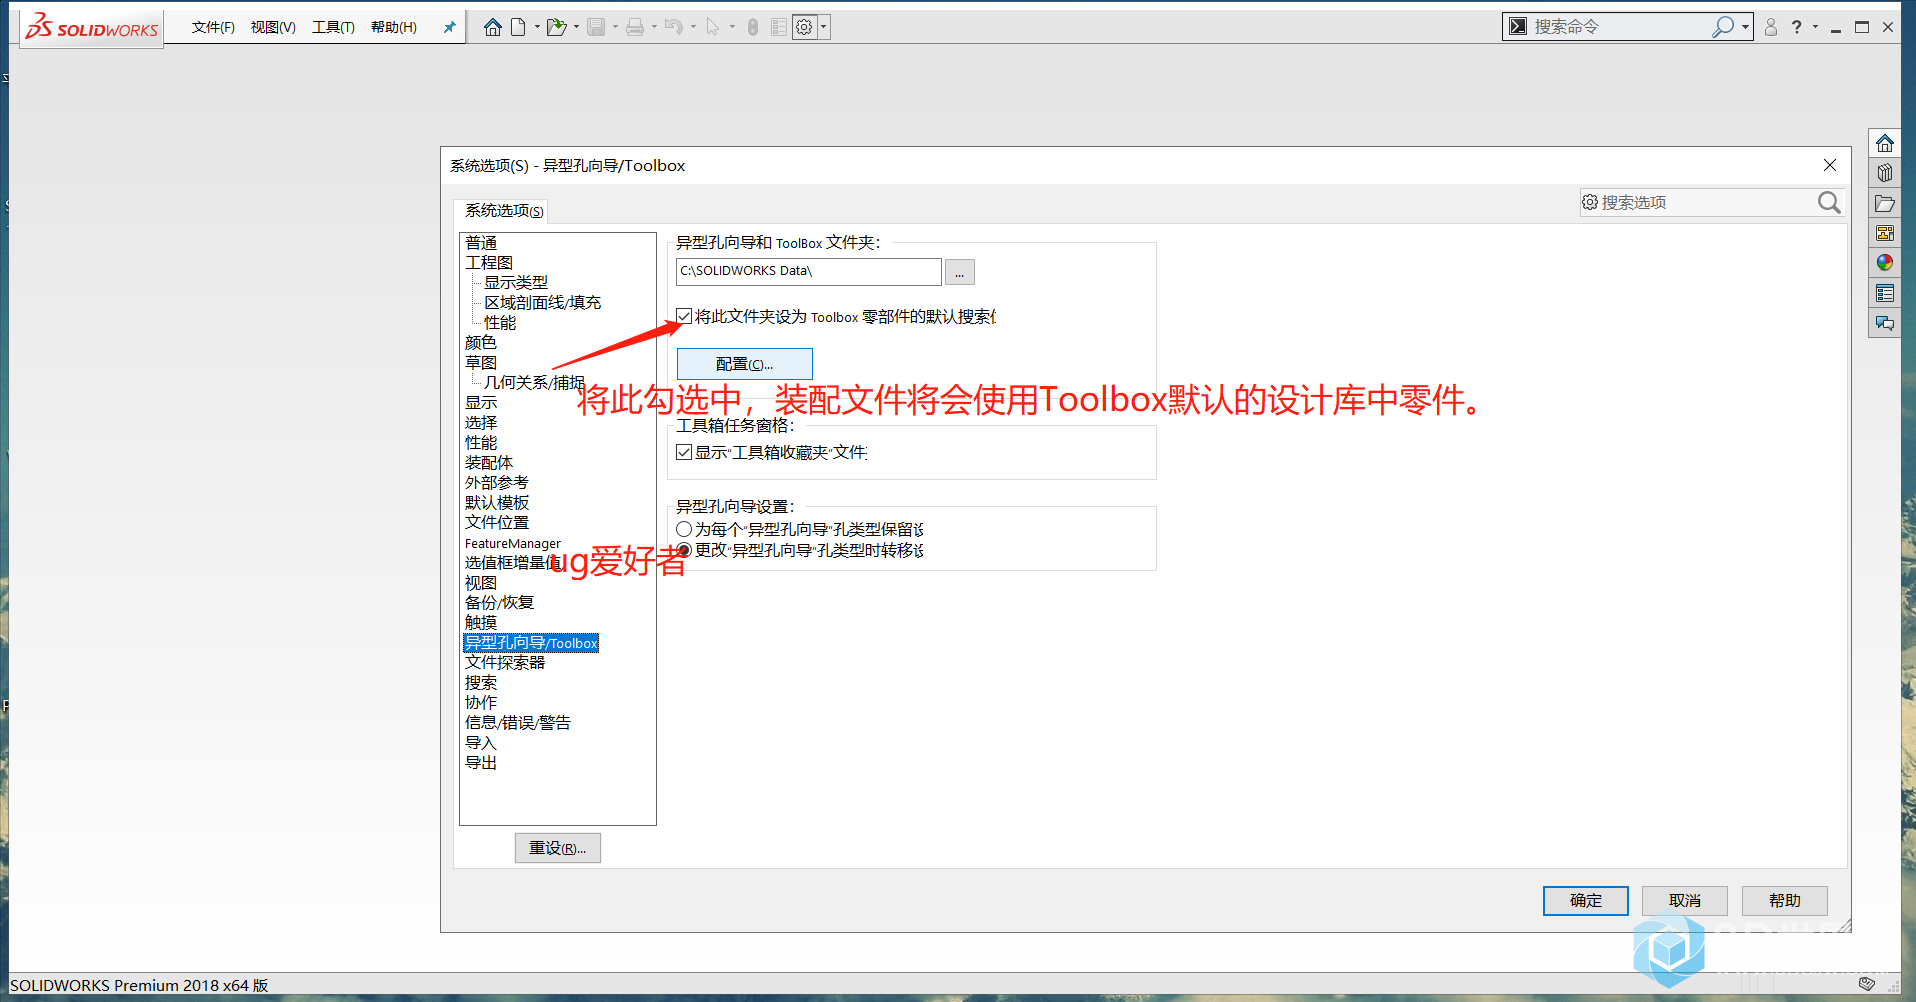
Task: Expand the Print dropdown arrow
Action: pos(654,27)
